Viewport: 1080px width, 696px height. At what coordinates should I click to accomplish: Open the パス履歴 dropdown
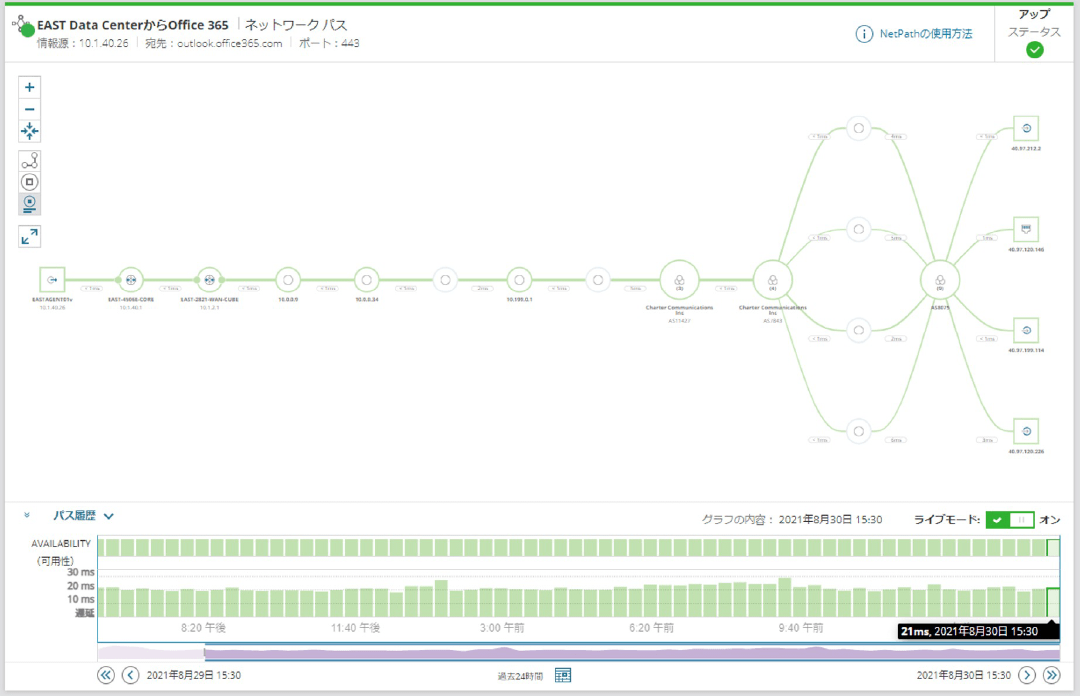pyautogui.click(x=83, y=515)
